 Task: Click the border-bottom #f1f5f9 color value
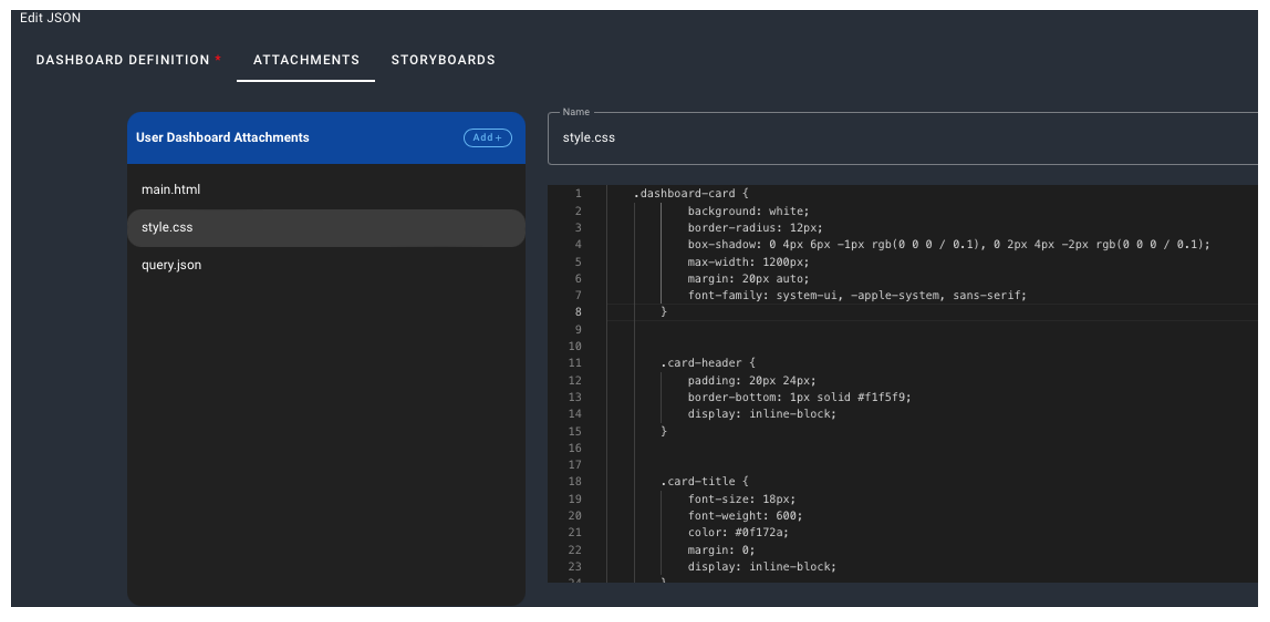coord(885,397)
